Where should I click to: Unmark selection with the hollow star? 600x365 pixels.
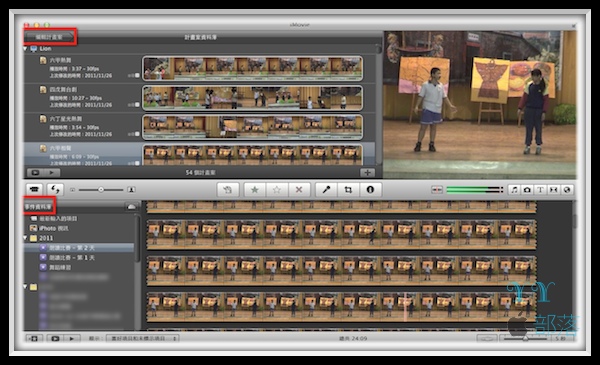[x=277, y=189]
